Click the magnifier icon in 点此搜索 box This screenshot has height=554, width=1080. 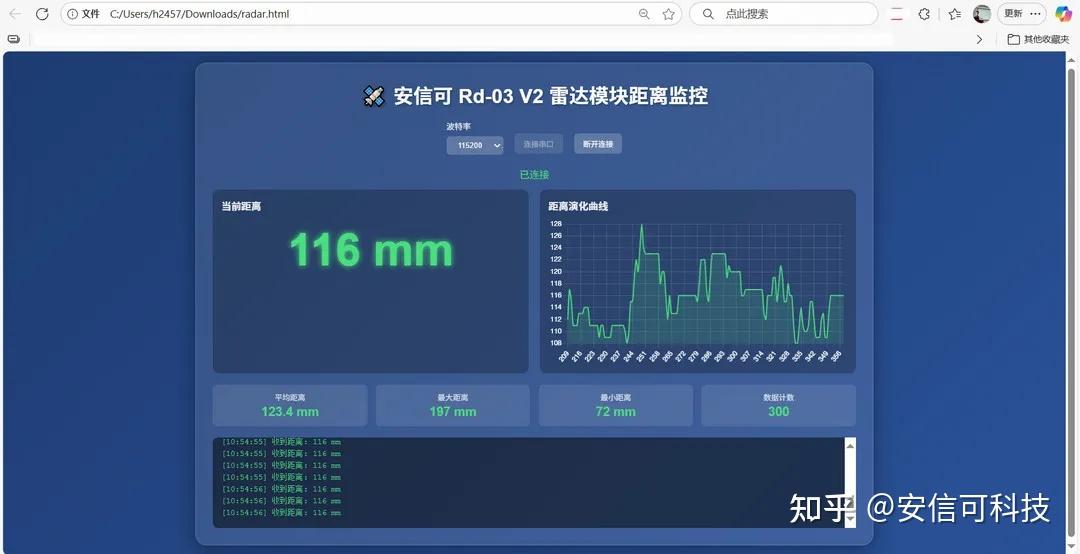click(x=707, y=14)
